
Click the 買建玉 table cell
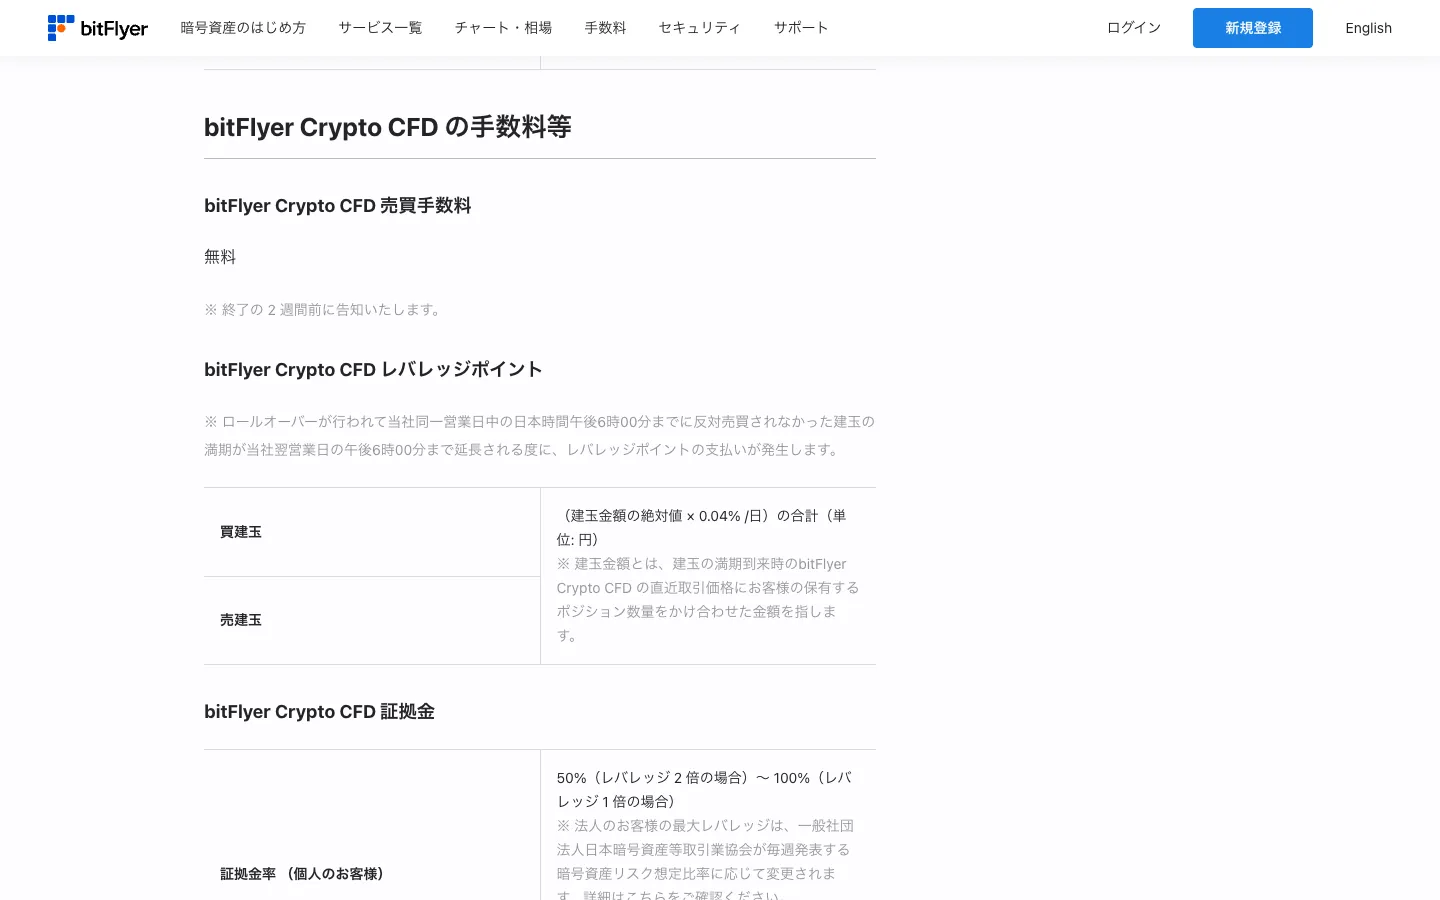click(x=372, y=532)
